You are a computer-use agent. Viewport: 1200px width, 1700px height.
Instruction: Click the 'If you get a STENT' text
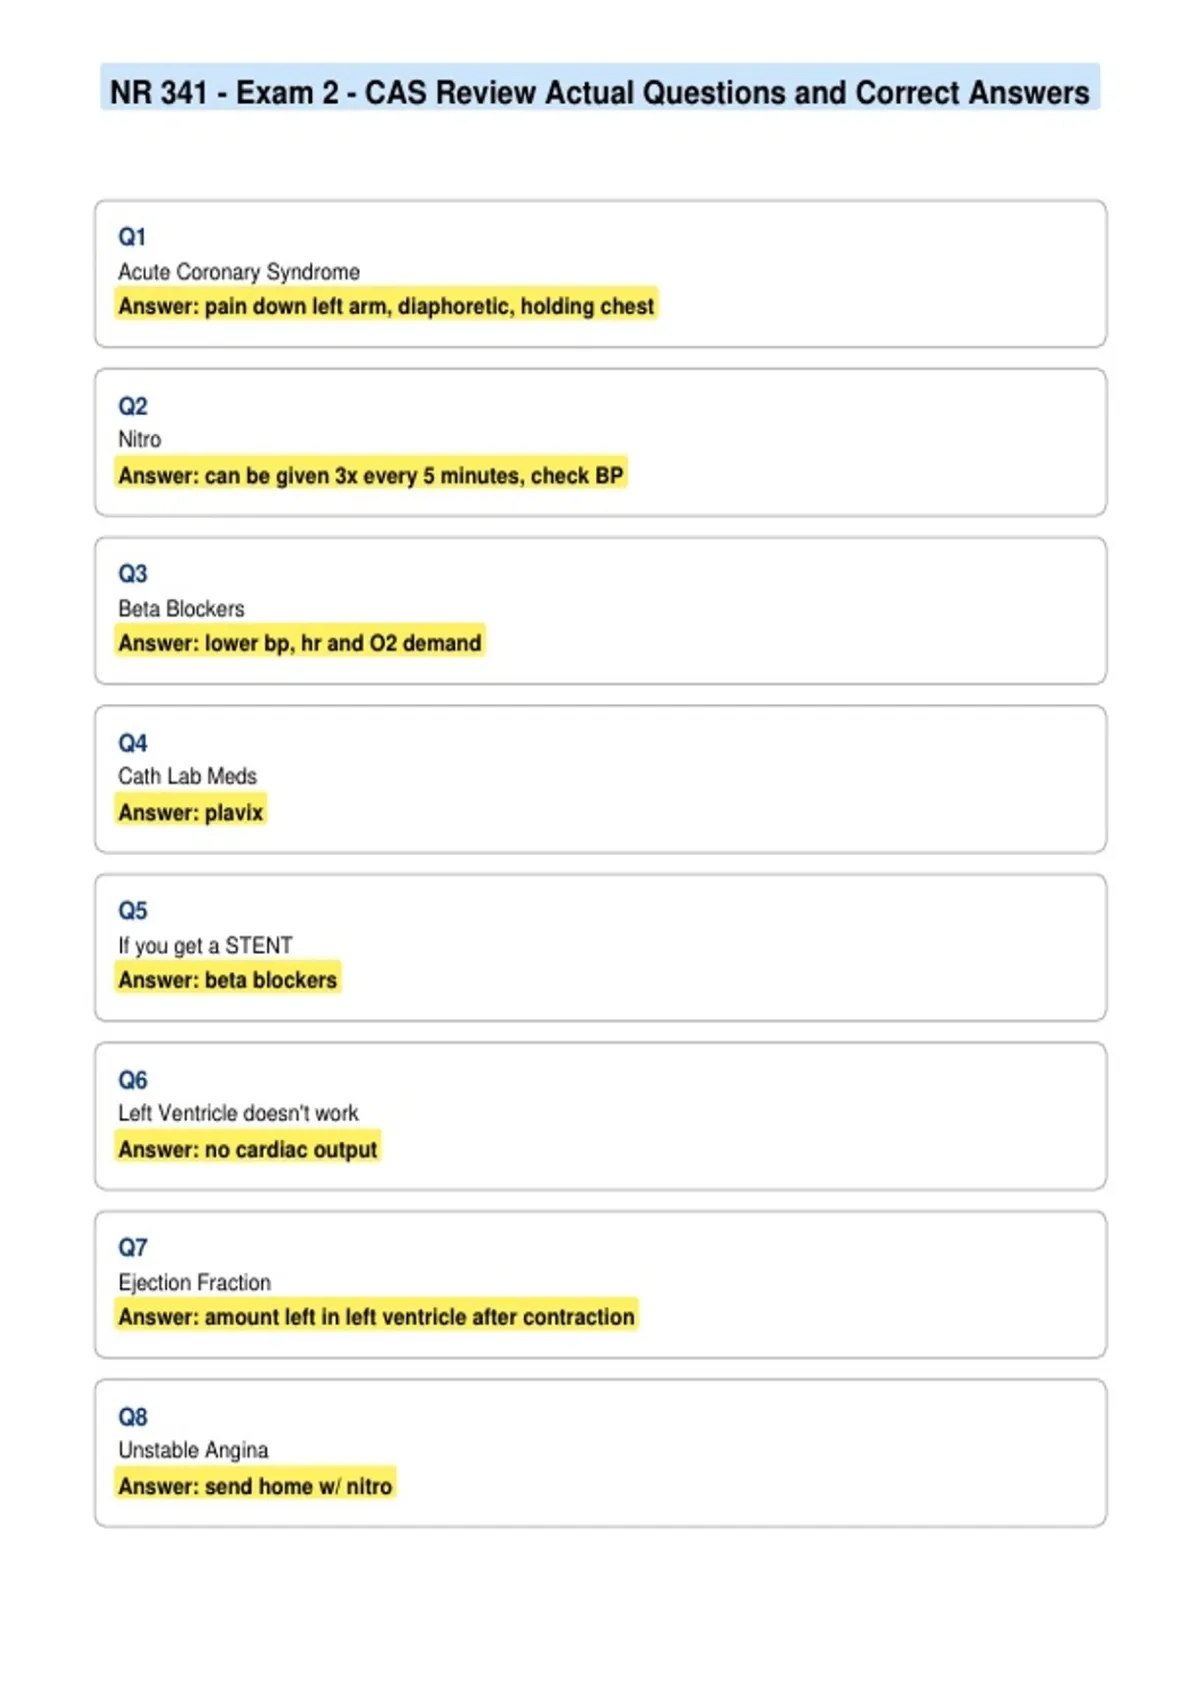[205, 945]
